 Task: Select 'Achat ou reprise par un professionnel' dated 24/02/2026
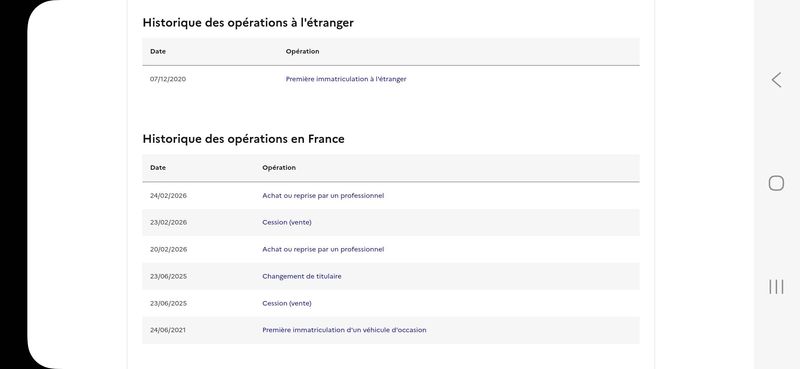click(x=323, y=195)
